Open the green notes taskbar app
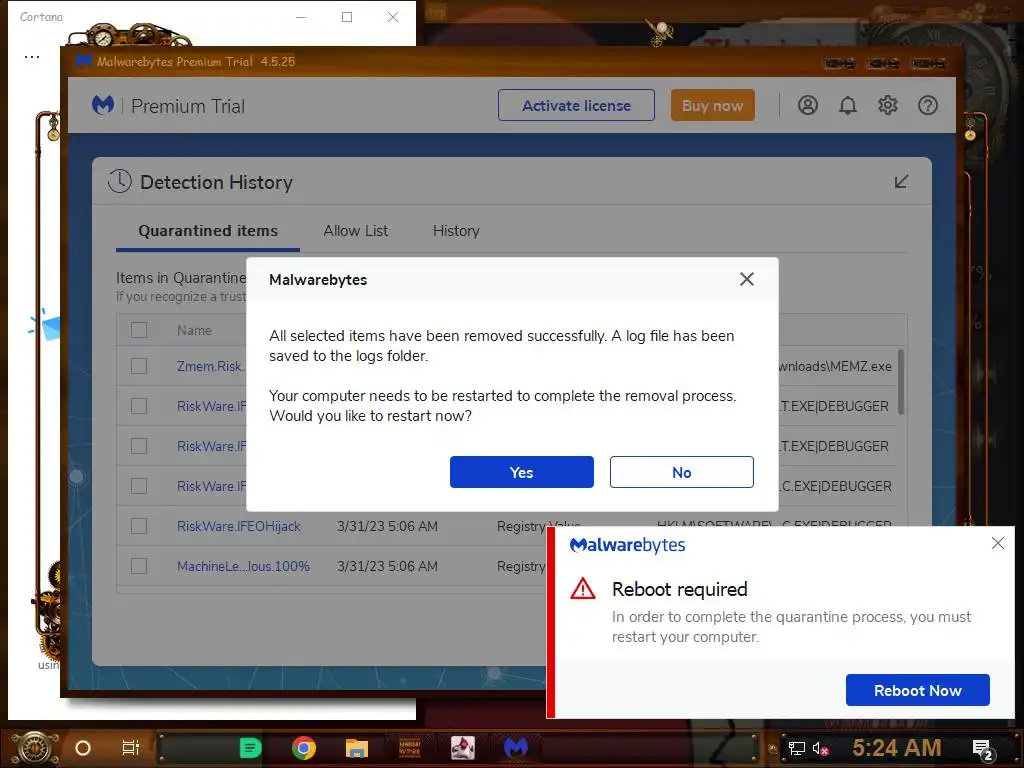Image resolution: width=1024 pixels, height=768 pixels. [250, 748]
